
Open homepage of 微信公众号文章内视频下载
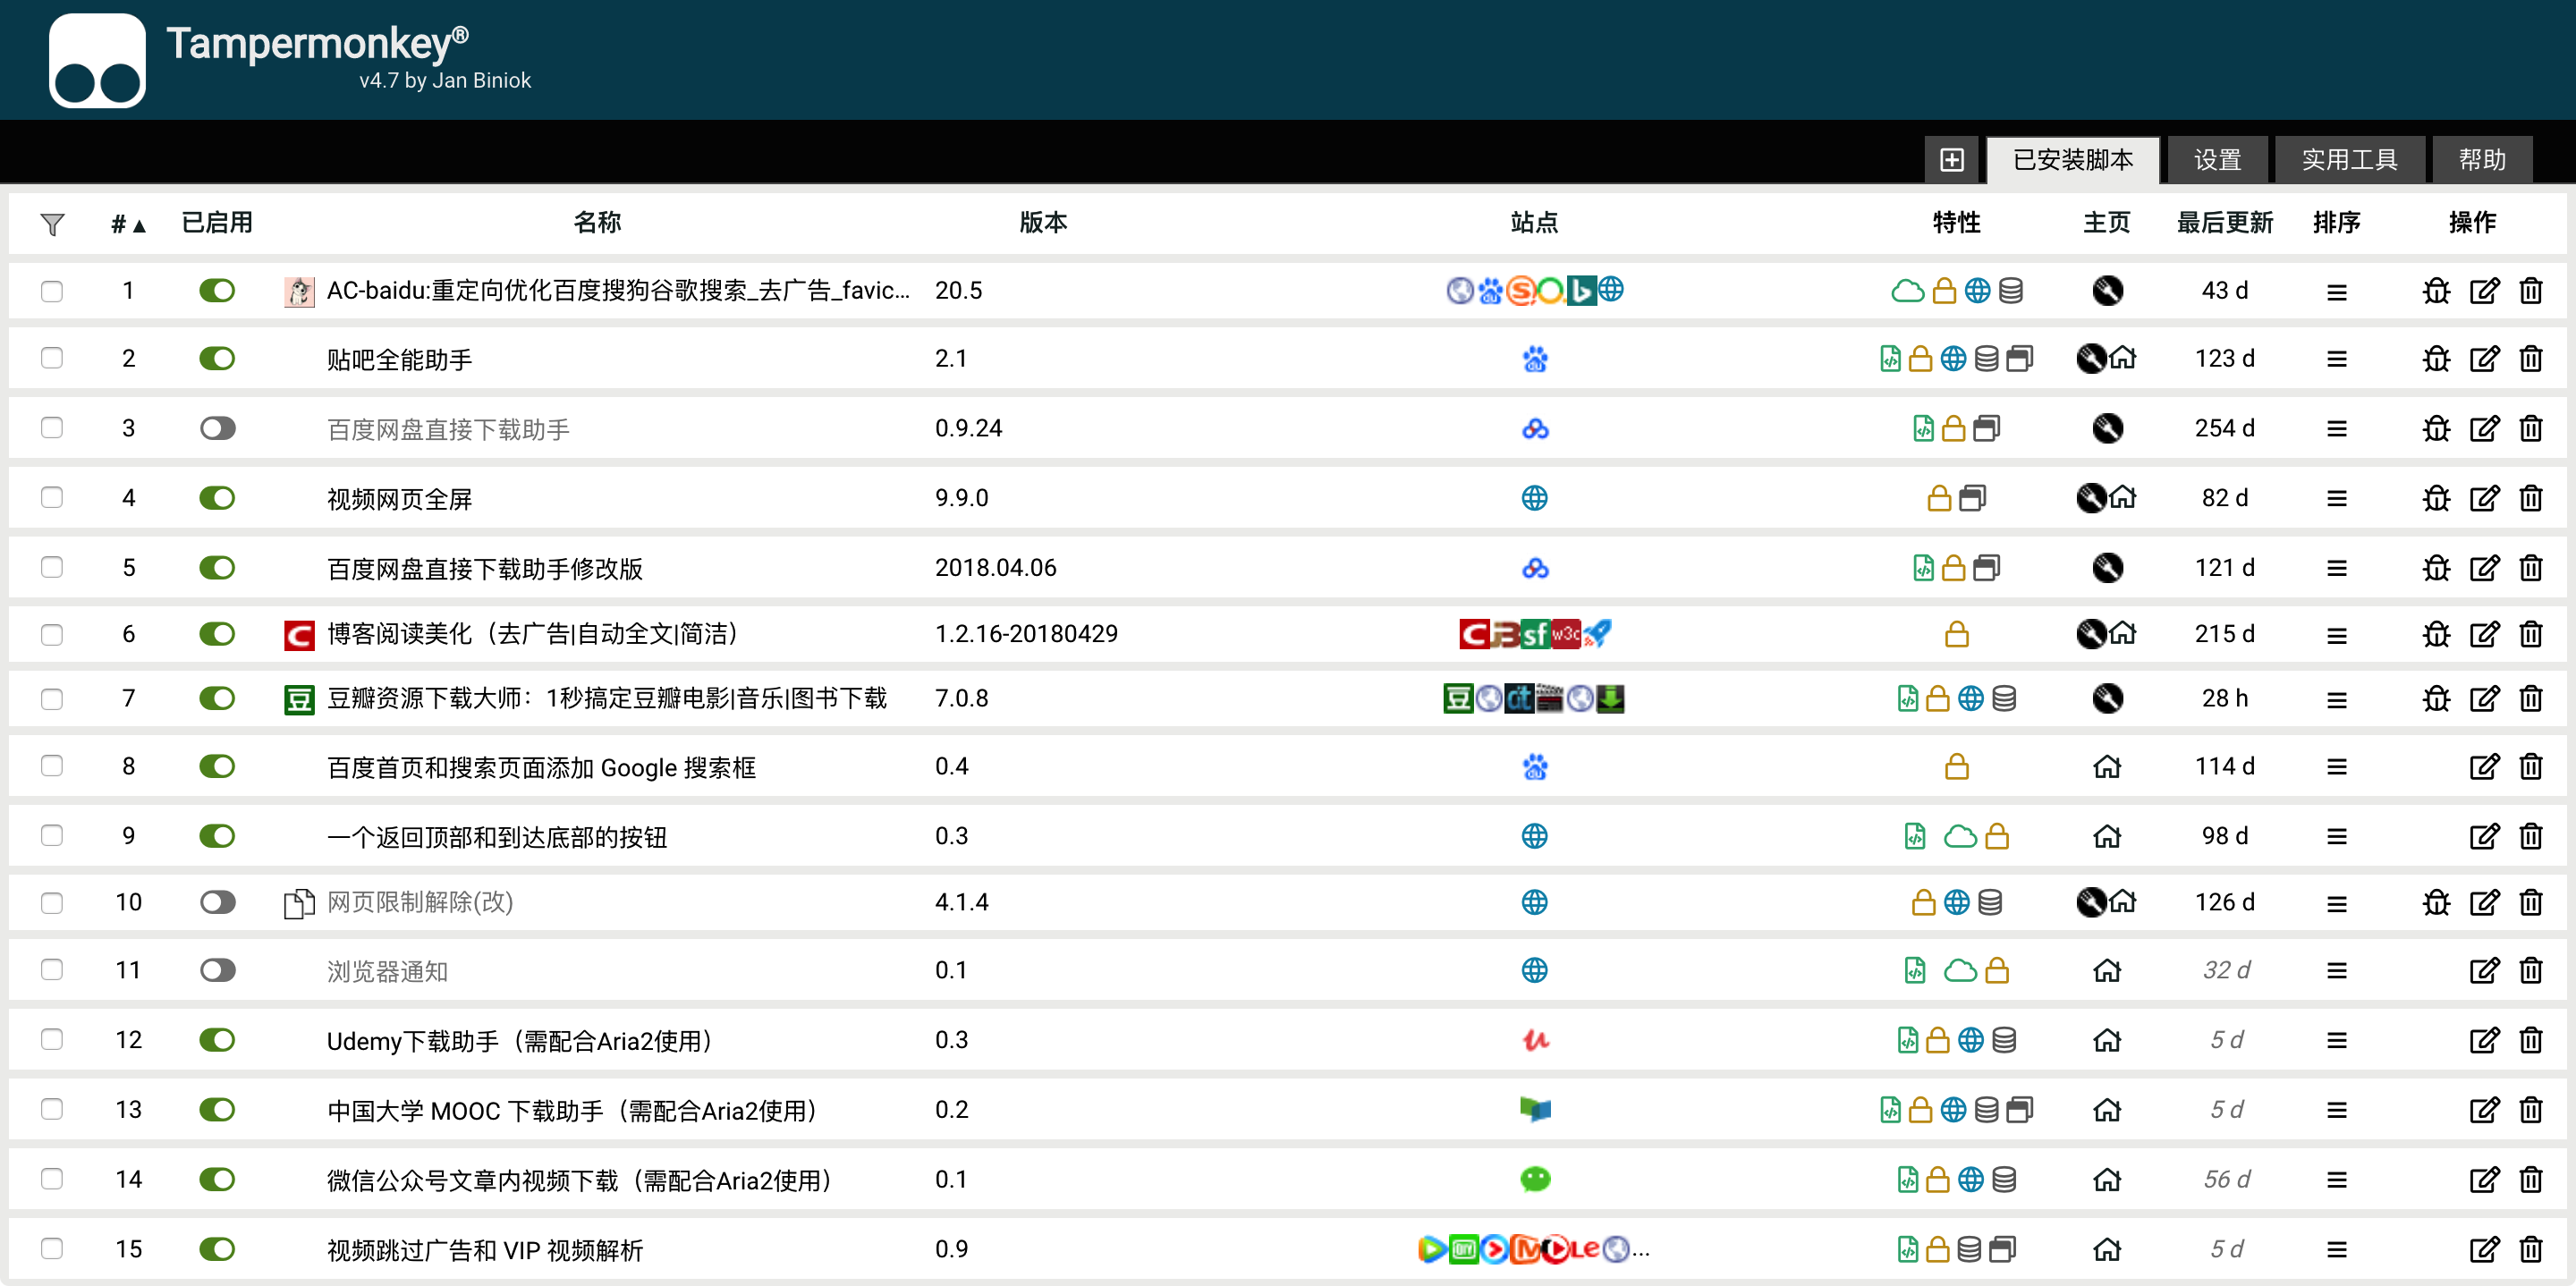(x=2107, y=1180)
